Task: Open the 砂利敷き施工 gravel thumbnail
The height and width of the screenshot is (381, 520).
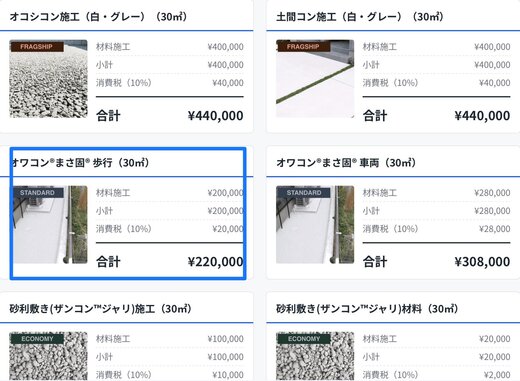Action: (x=48, y=356)
